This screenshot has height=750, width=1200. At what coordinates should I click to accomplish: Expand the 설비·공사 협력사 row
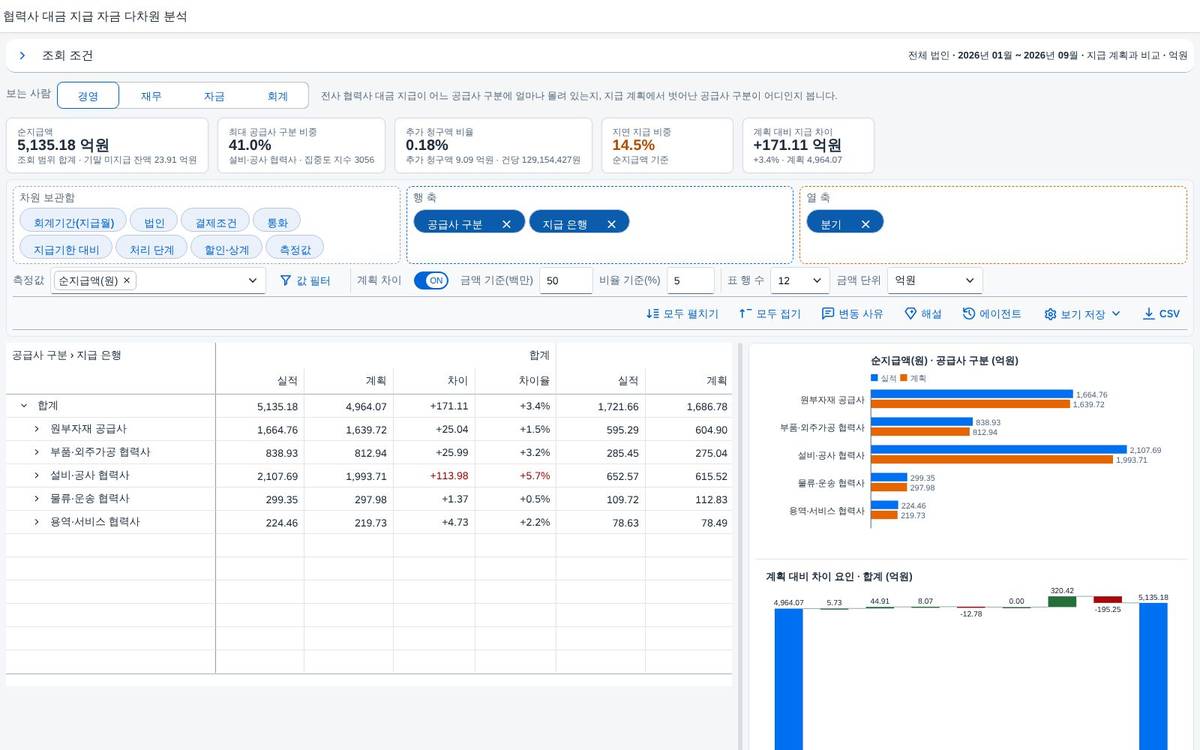point(37,476)
